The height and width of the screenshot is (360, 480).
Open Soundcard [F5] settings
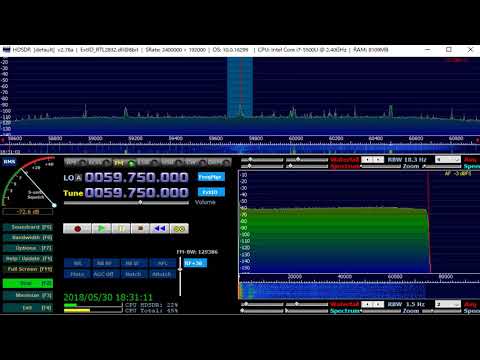[x=28, y=227]
